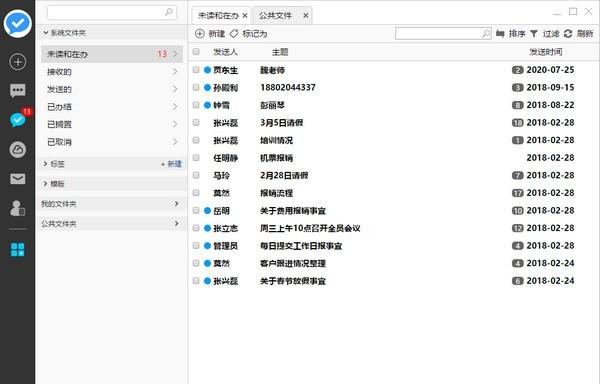Open the apps grid sidebar icon

[18, 250]
